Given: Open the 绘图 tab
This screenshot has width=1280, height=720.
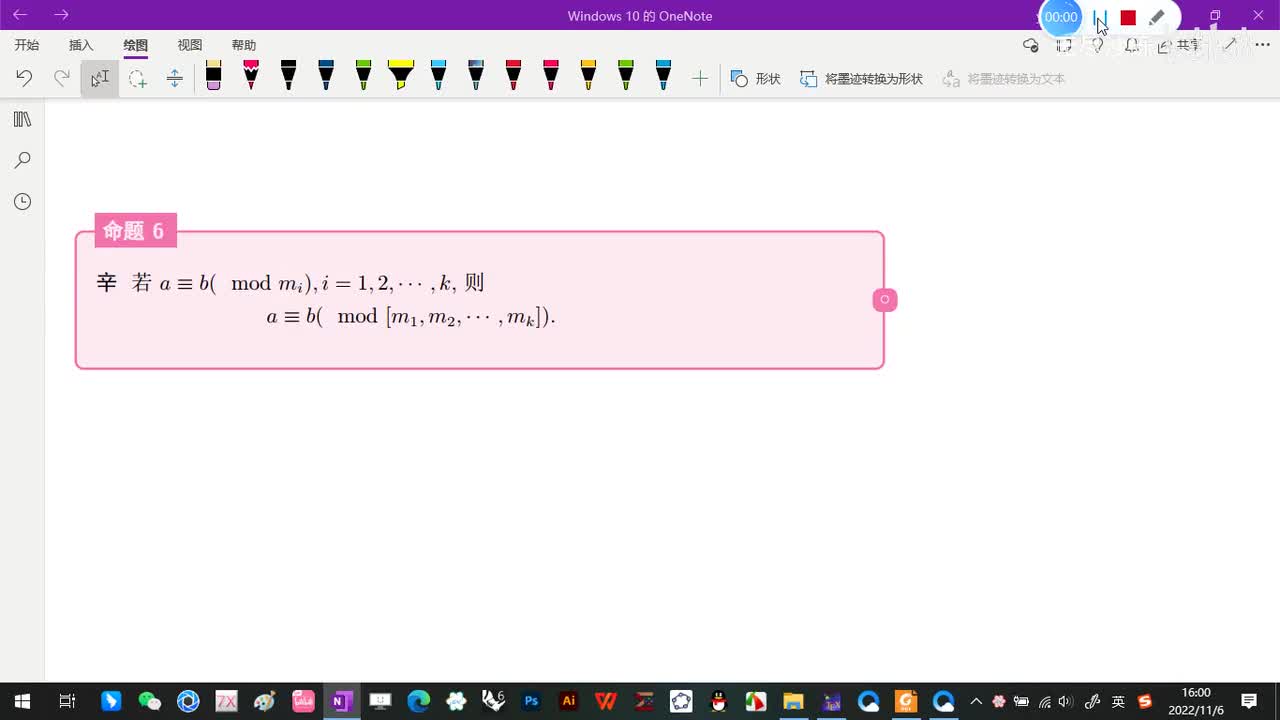Looking at the screenshot, I should (135, 45).
